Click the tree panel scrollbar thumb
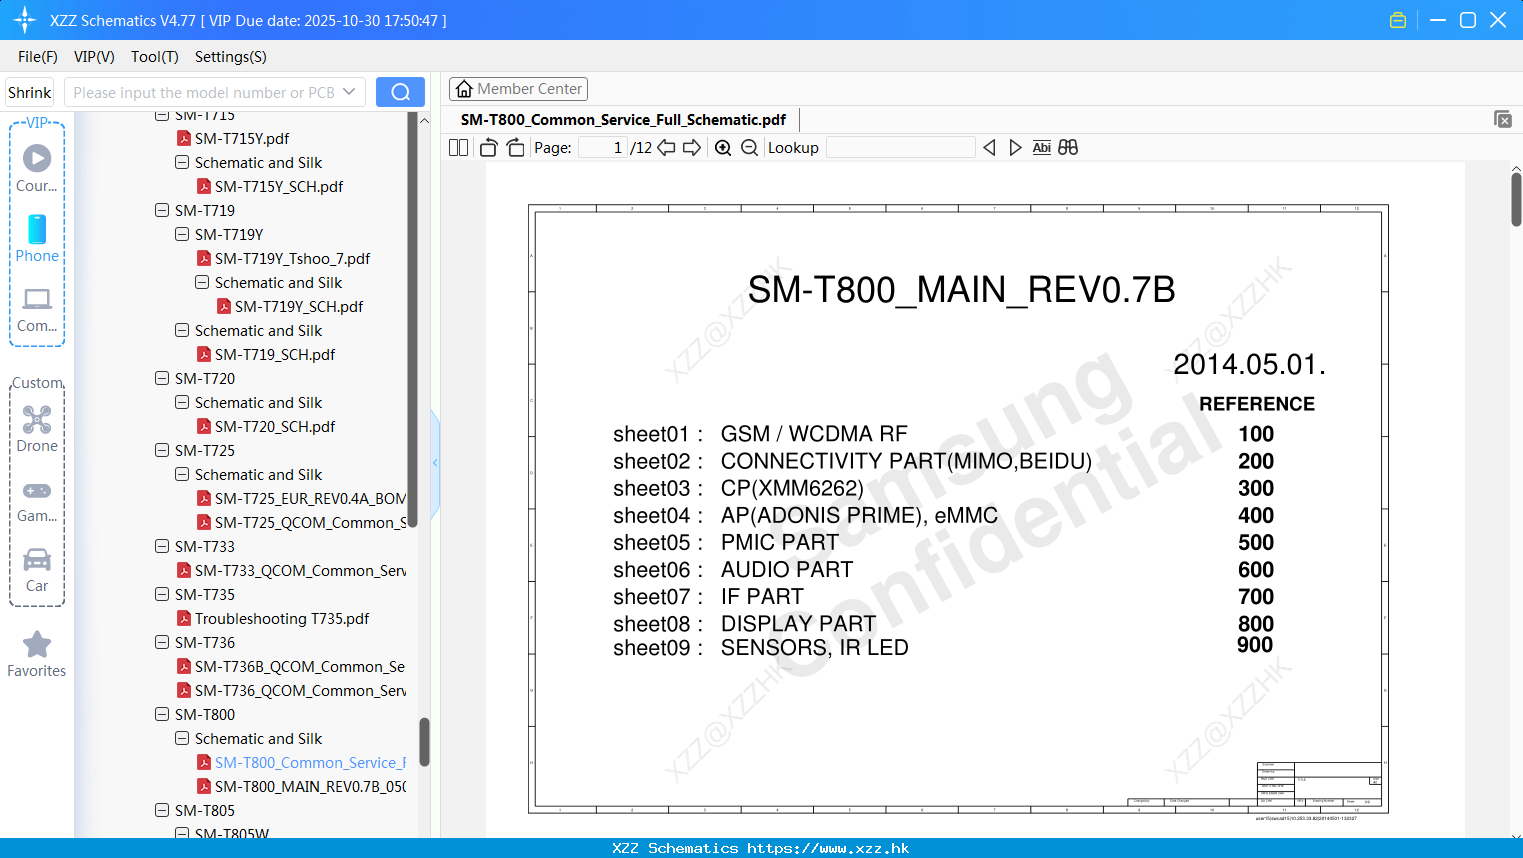 [424, 743]
